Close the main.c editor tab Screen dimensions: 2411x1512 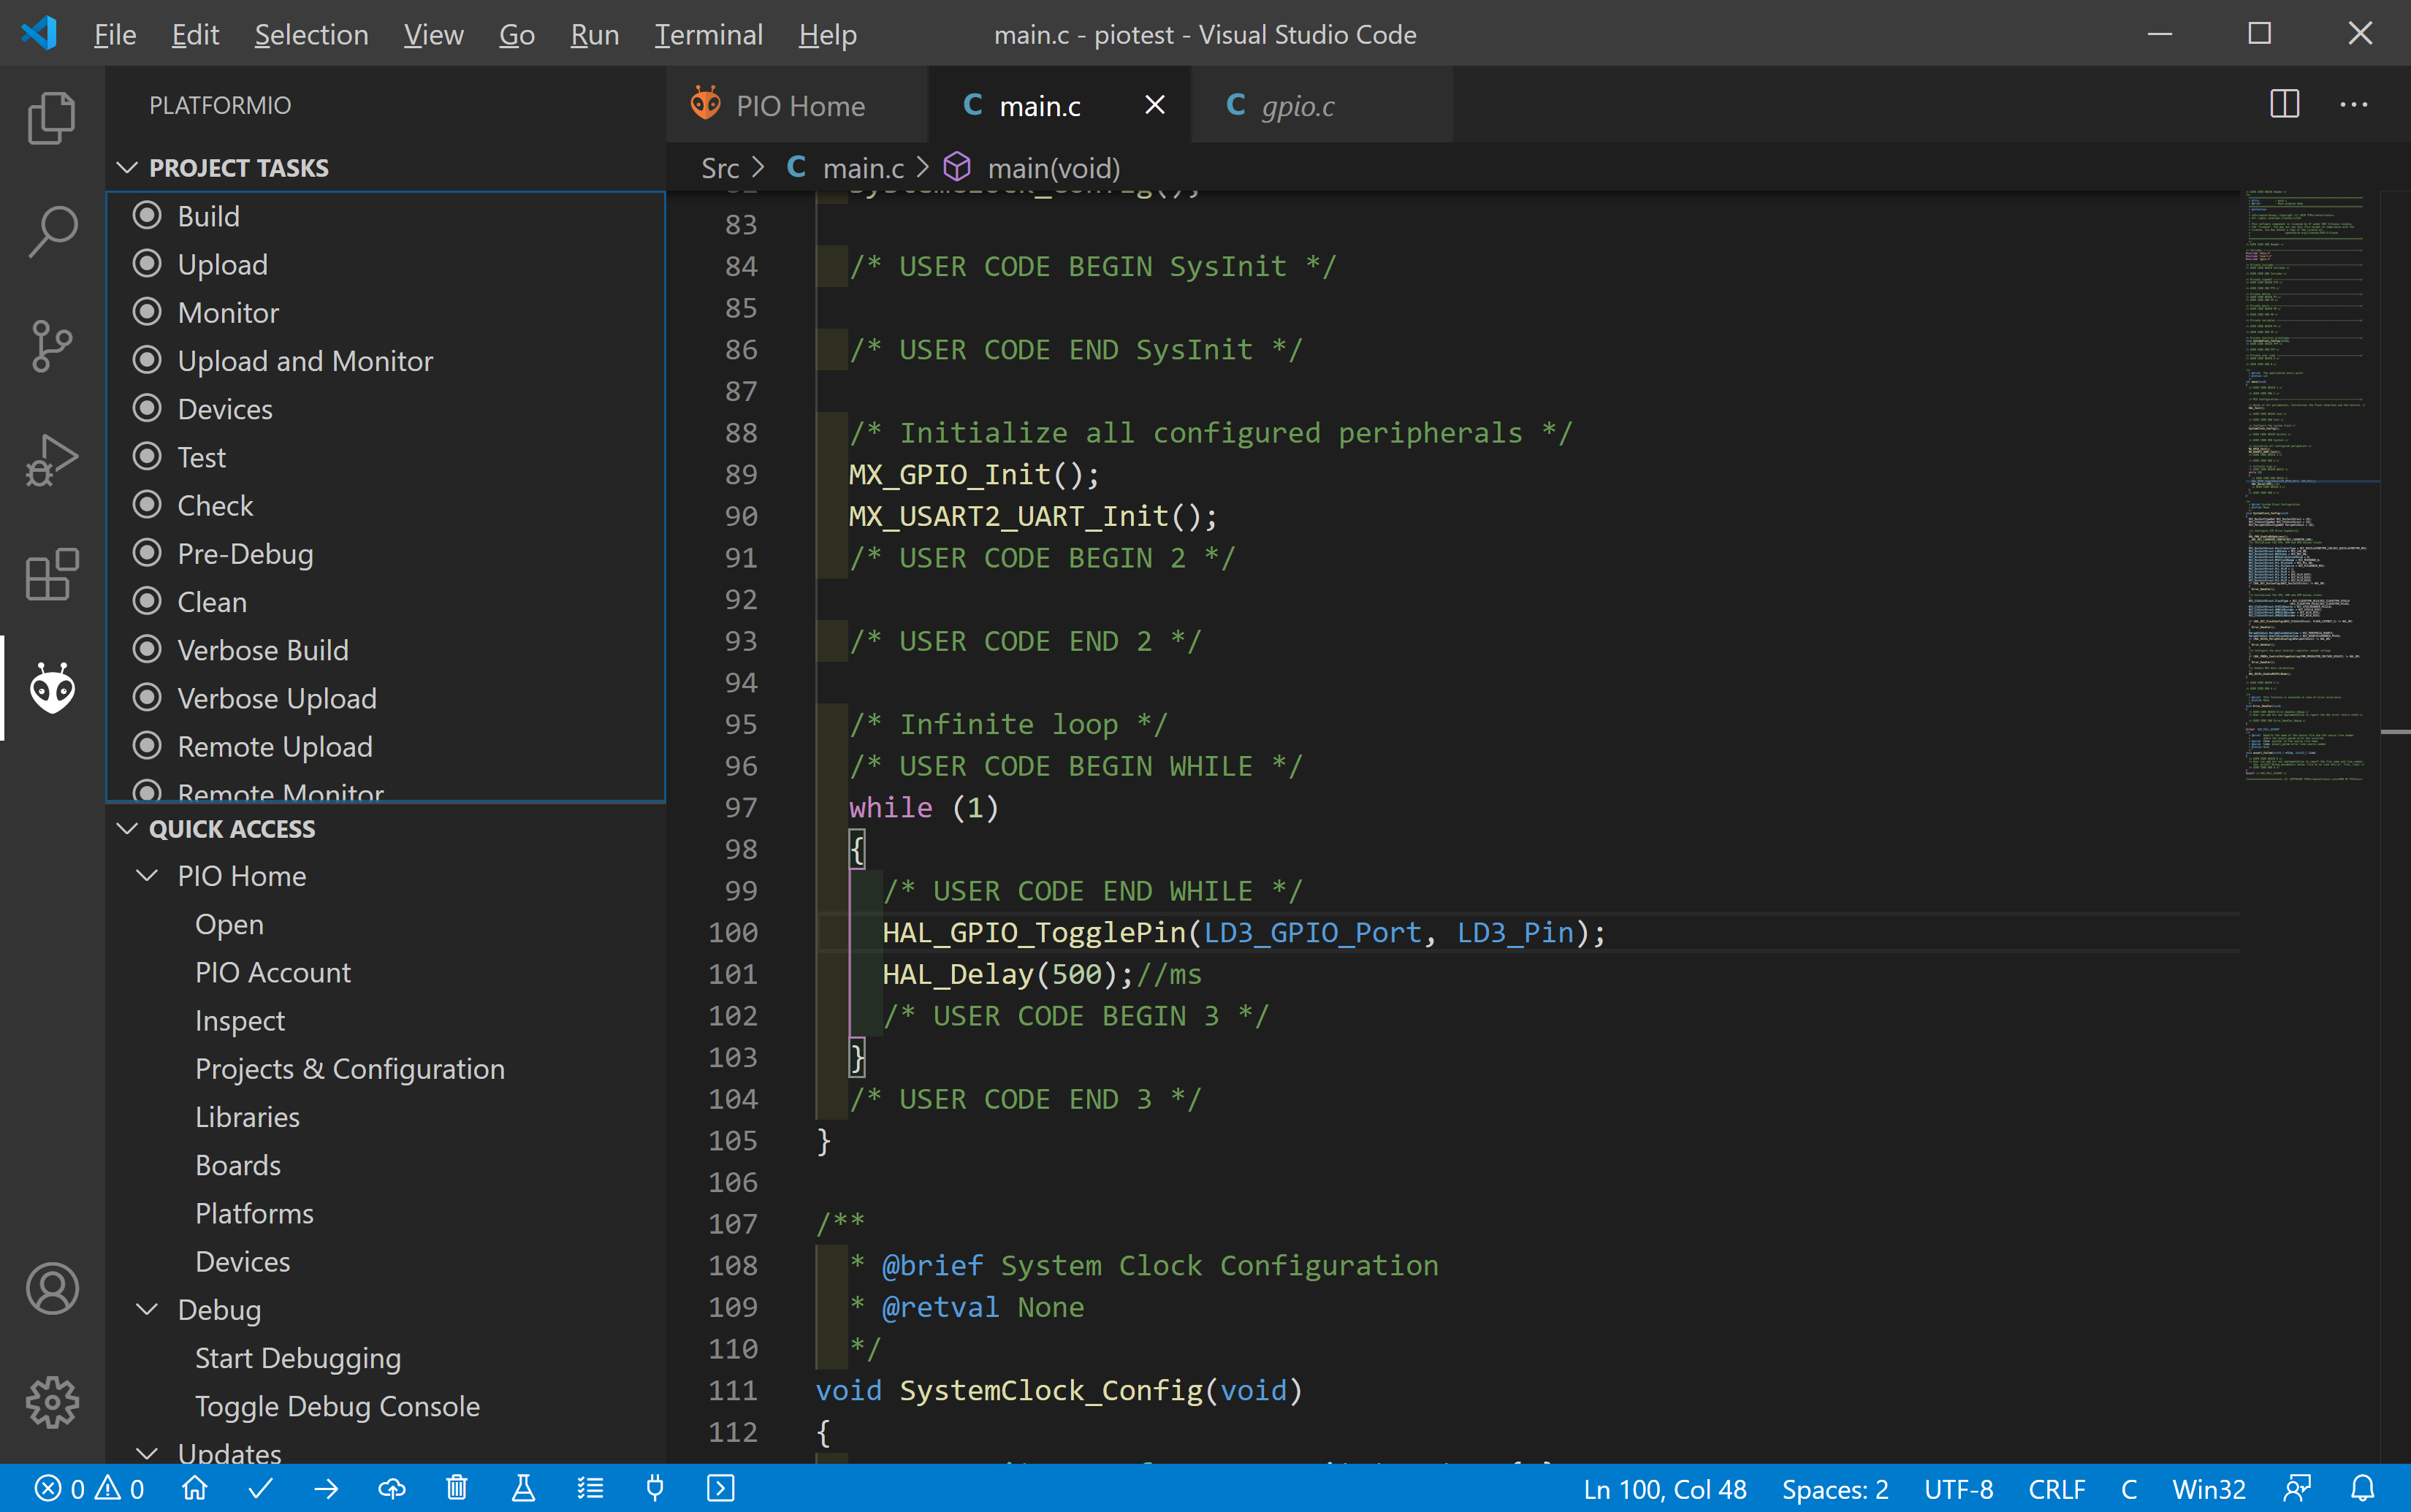(x=1154, y=104)
